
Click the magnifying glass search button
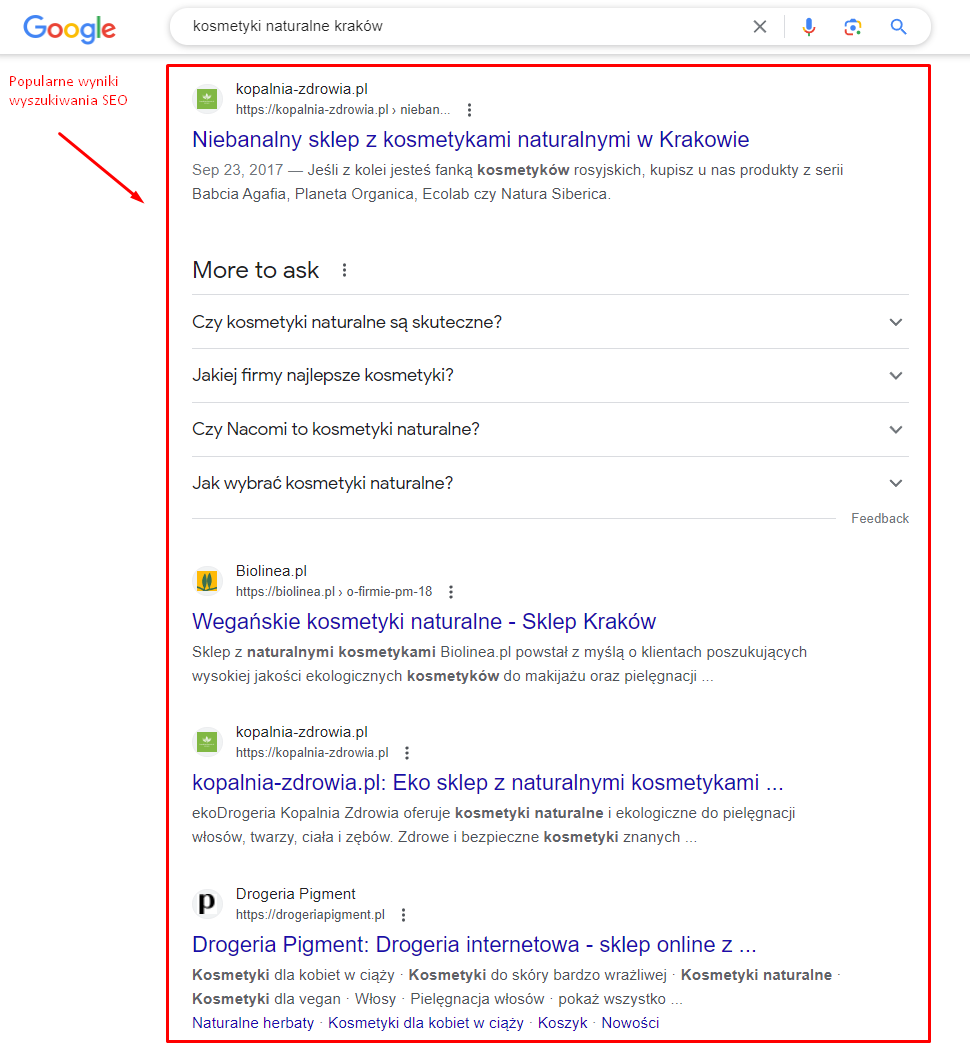pyautogui.click(x=898, y=26)
